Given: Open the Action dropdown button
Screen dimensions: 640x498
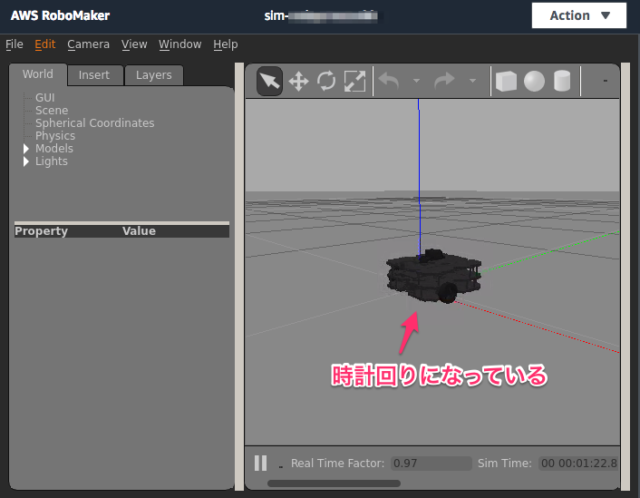Looking at the screenshot, I should pyautogui.click(x=579, y=16).
